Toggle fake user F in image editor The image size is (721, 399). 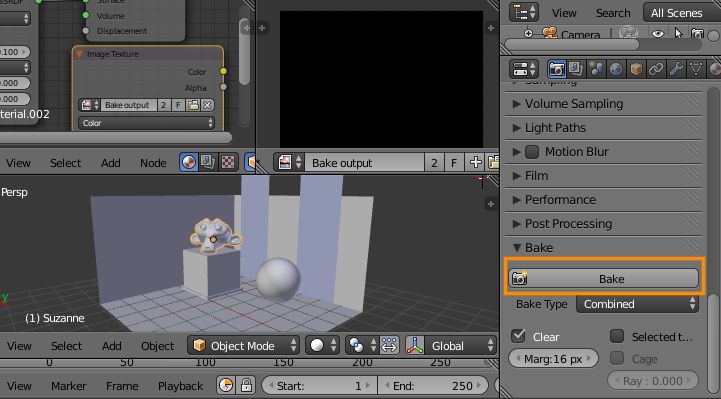click(x=454, y=163)
